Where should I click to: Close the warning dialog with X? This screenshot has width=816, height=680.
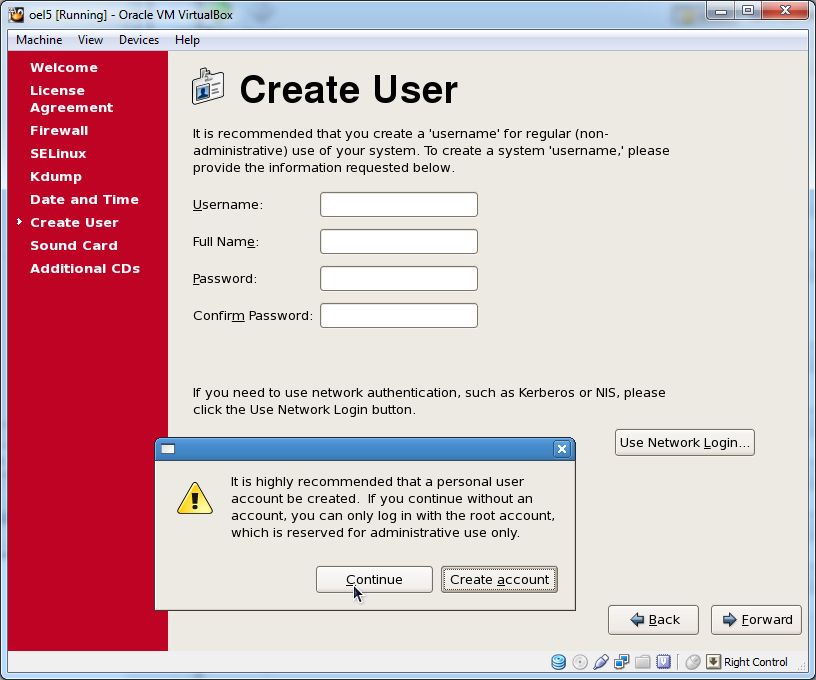562,449
